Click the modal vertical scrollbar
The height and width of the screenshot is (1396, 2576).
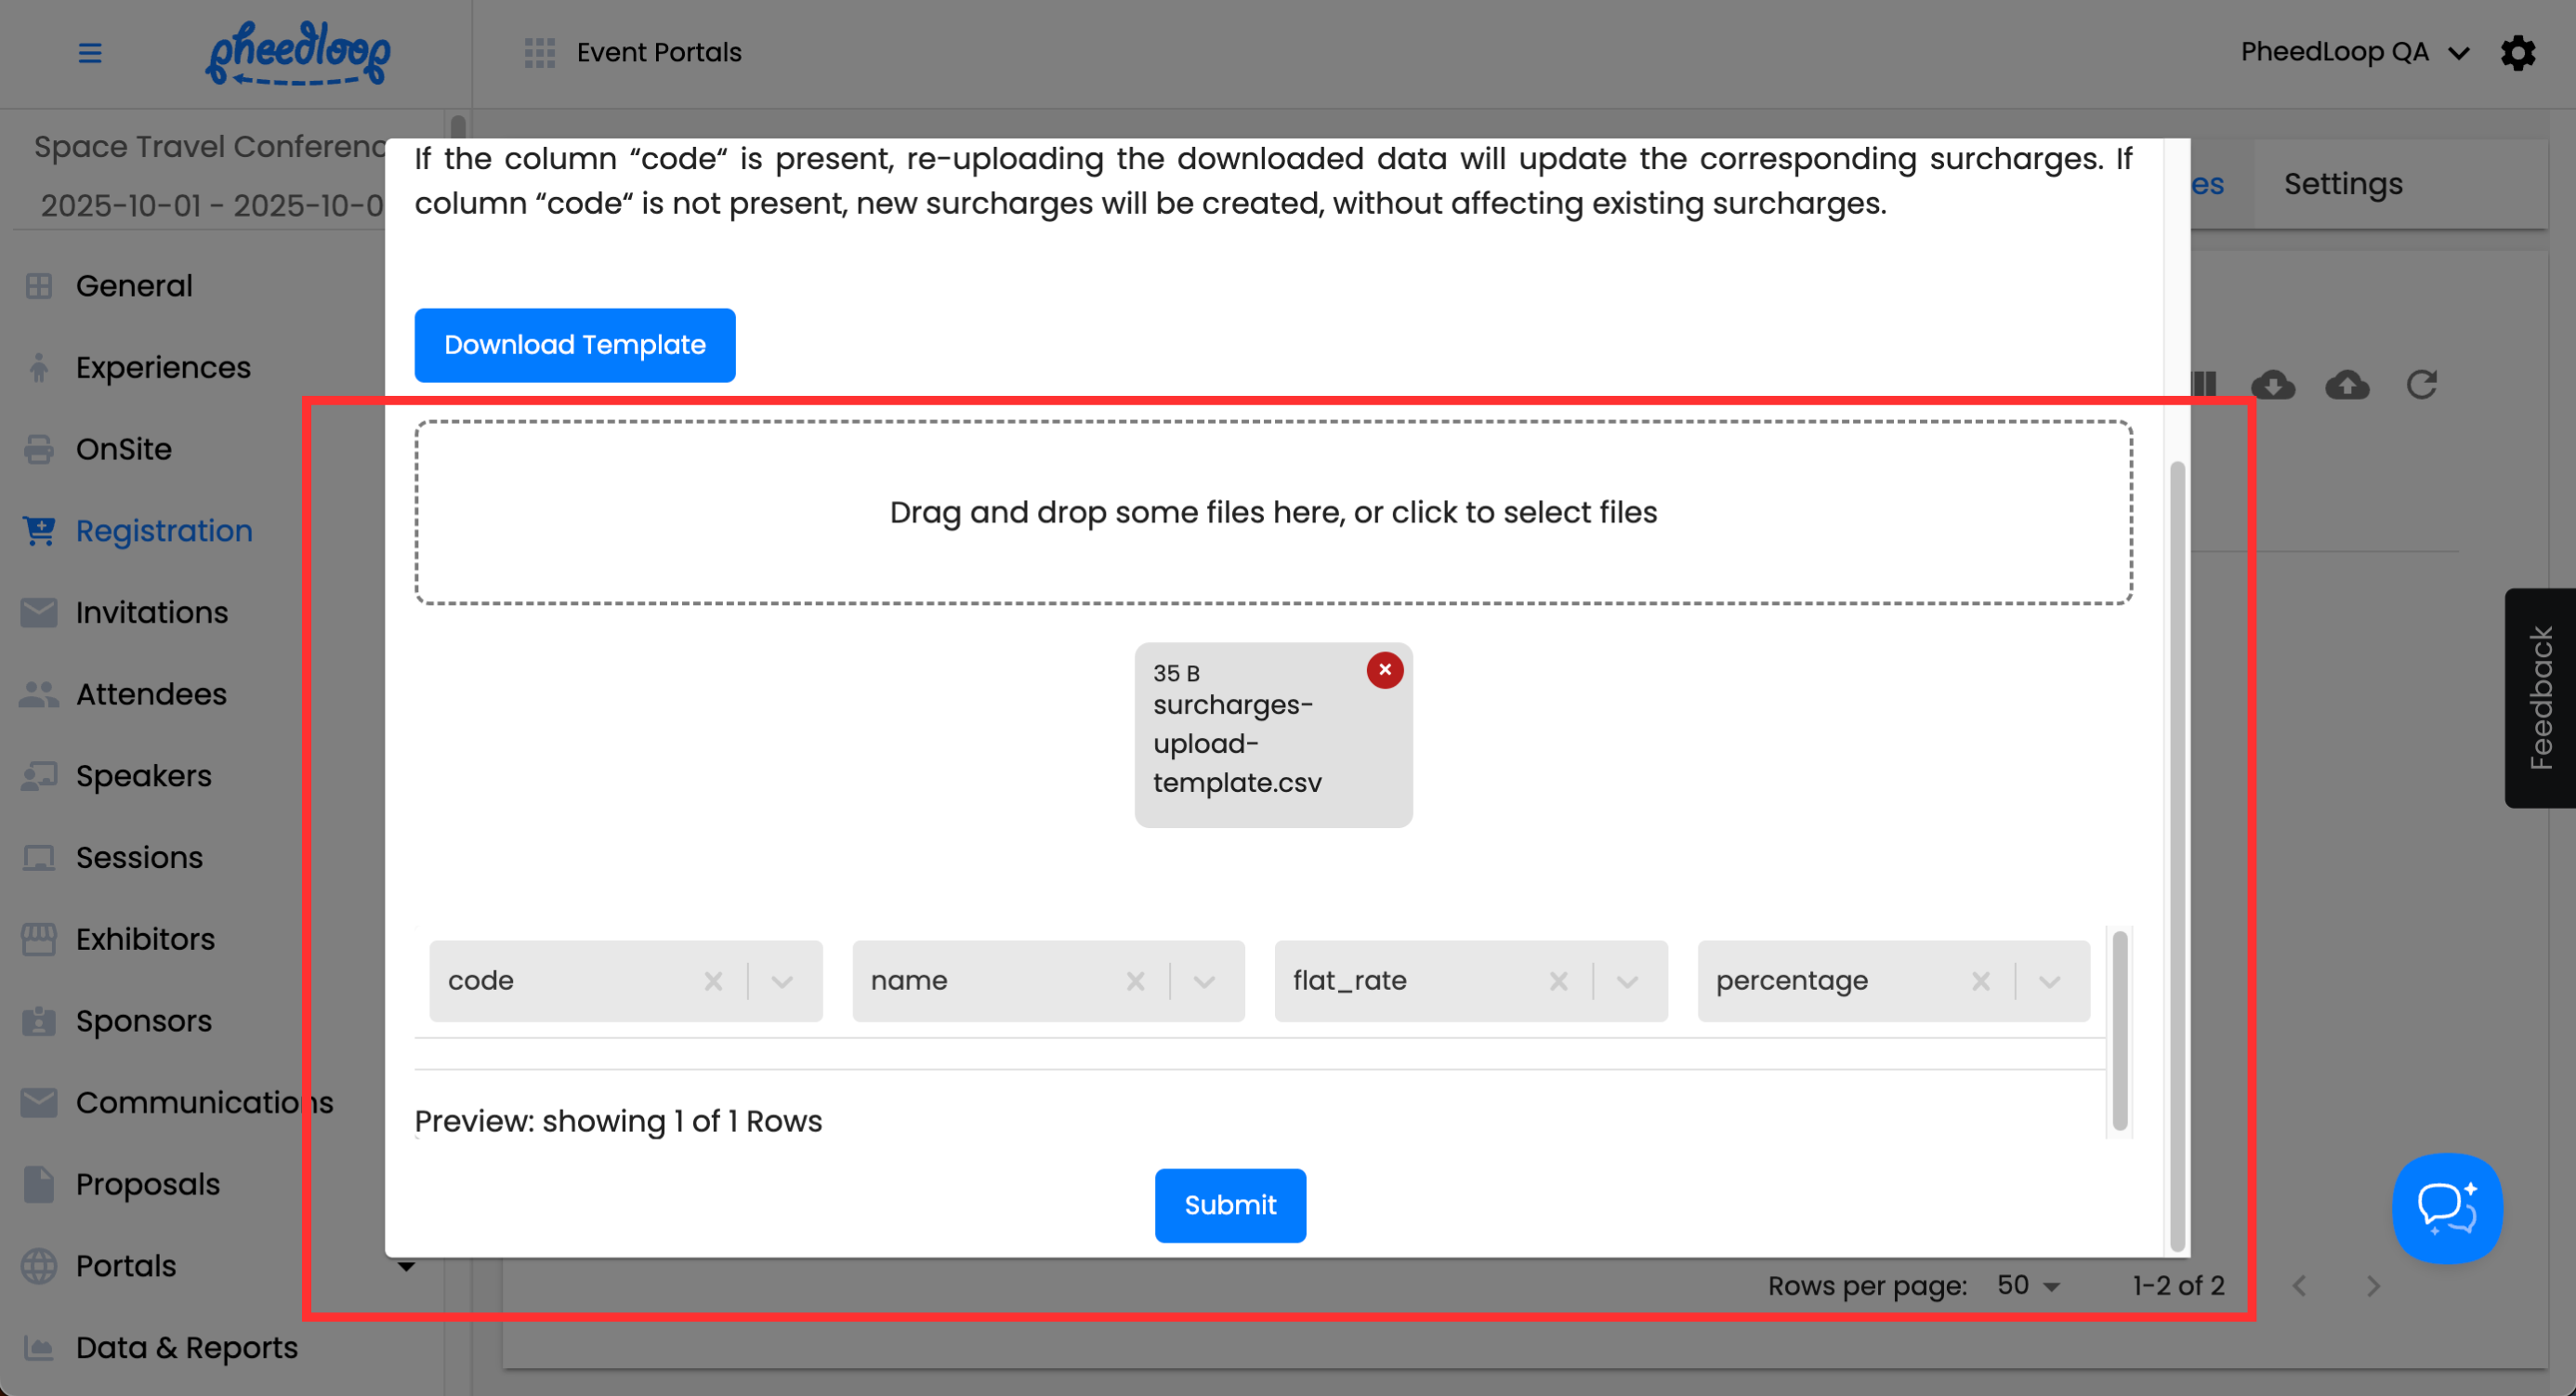2176,855
